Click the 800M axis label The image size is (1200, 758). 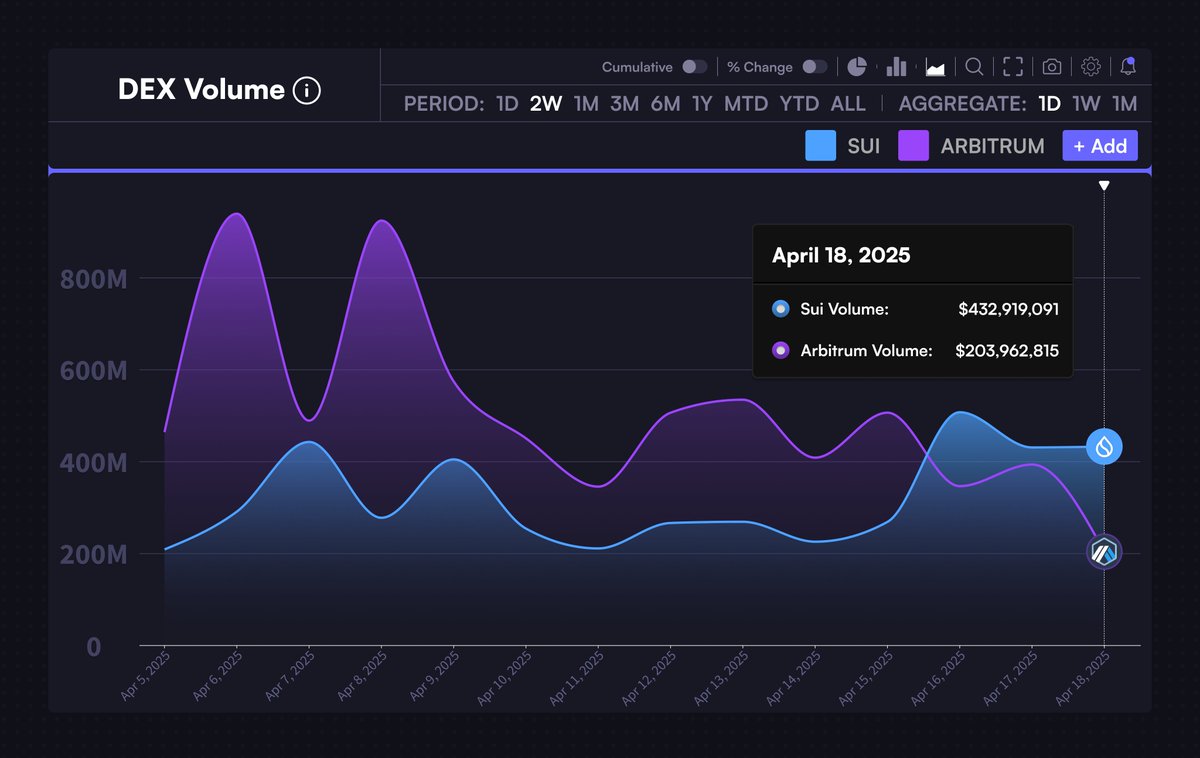(94, 279)
